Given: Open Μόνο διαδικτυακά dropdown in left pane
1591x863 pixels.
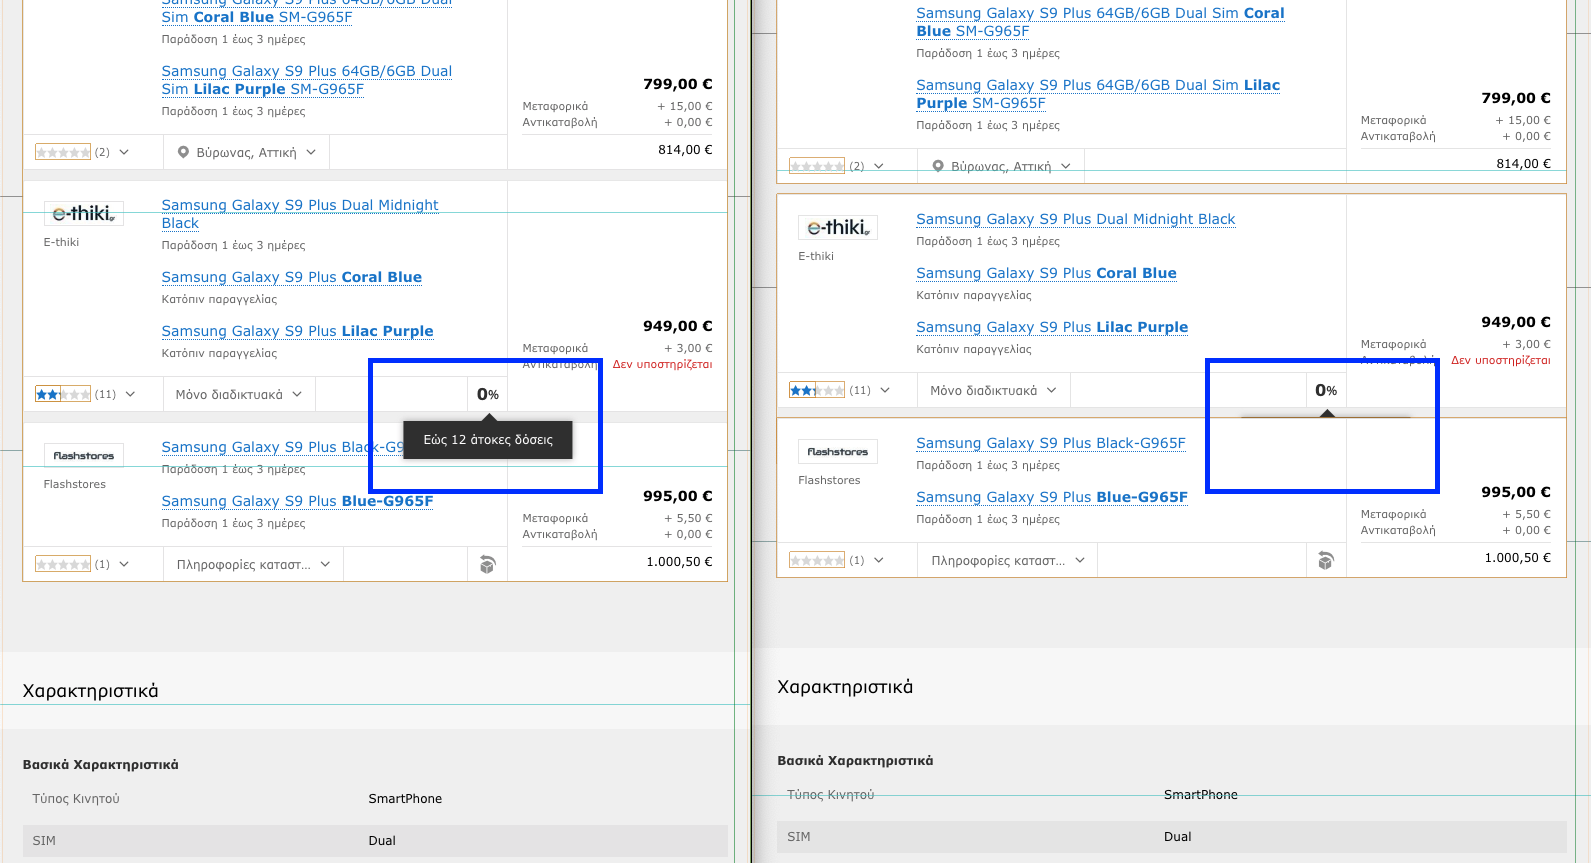Looking at the screenshot, I should [x=239, y=394].
